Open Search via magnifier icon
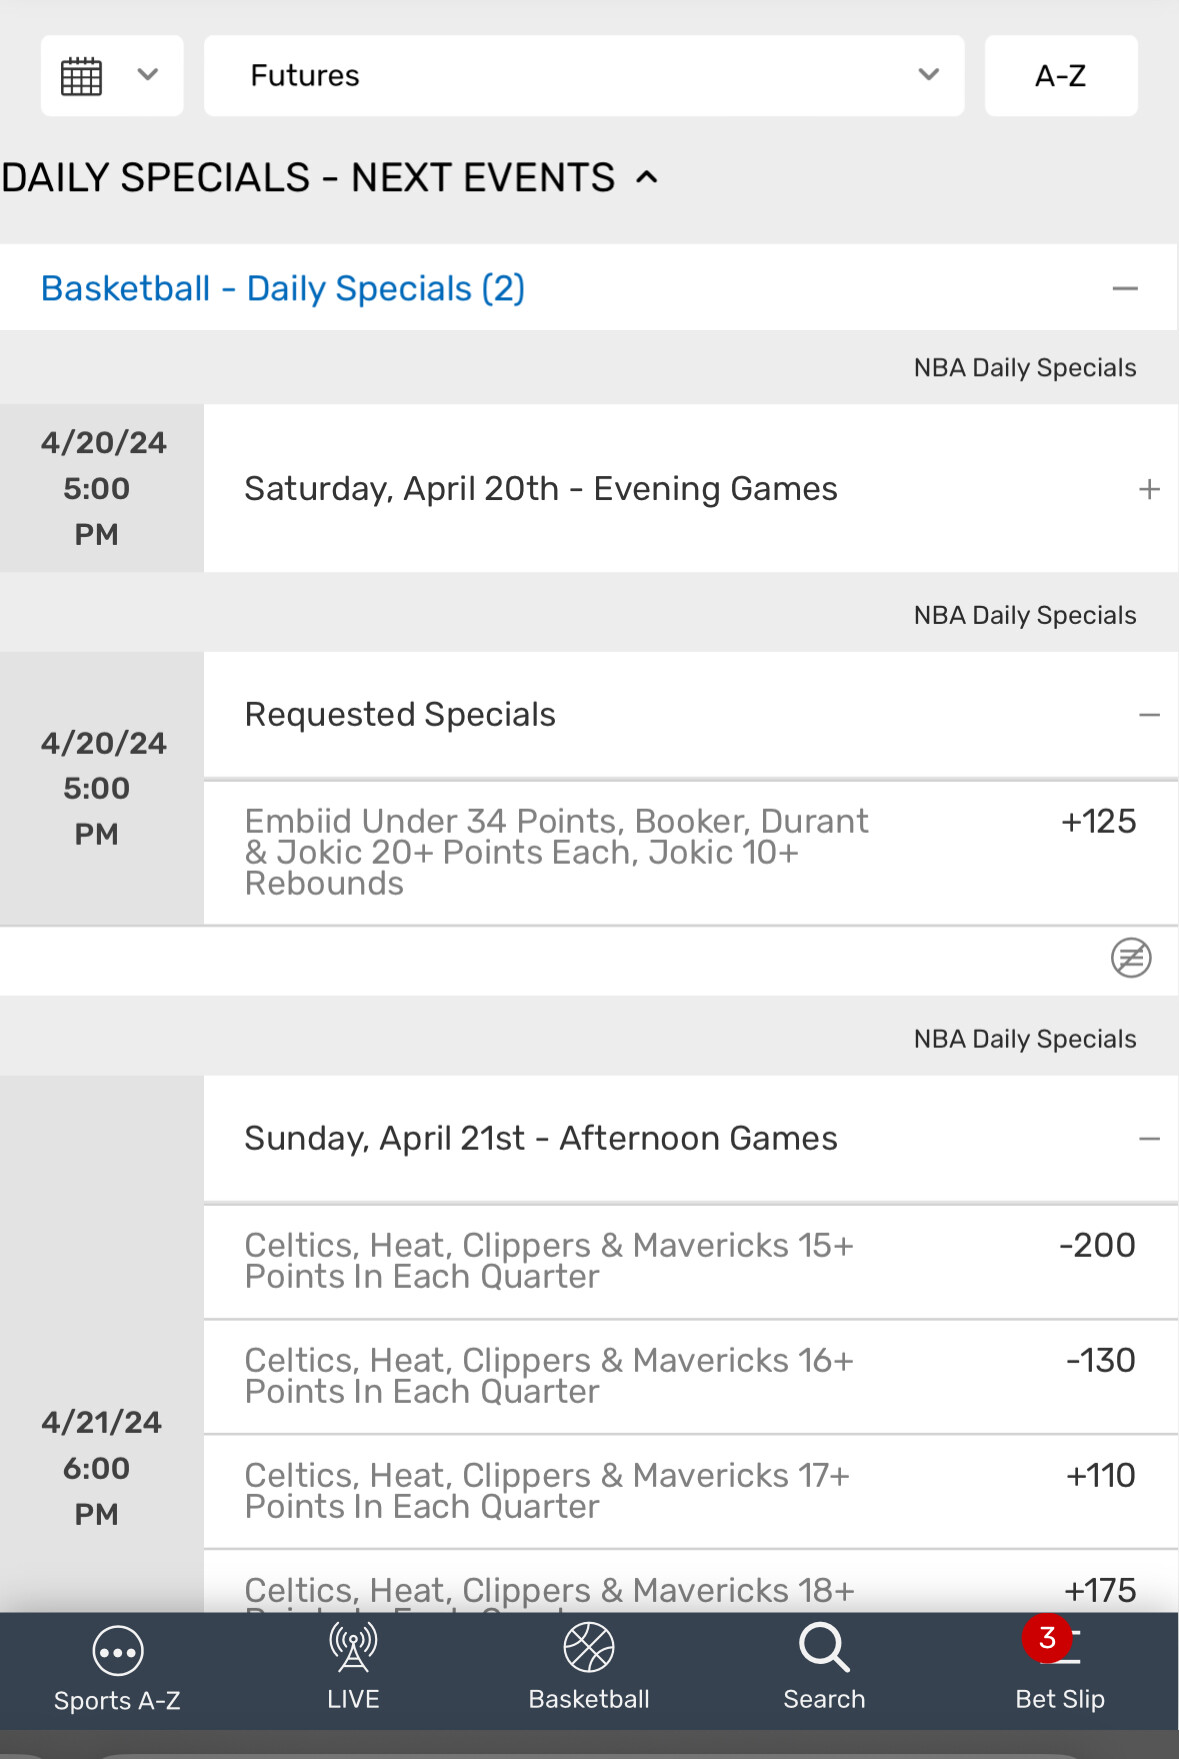The height and width of the screenshot is (1759, 1179). [x=824, y=1648]
